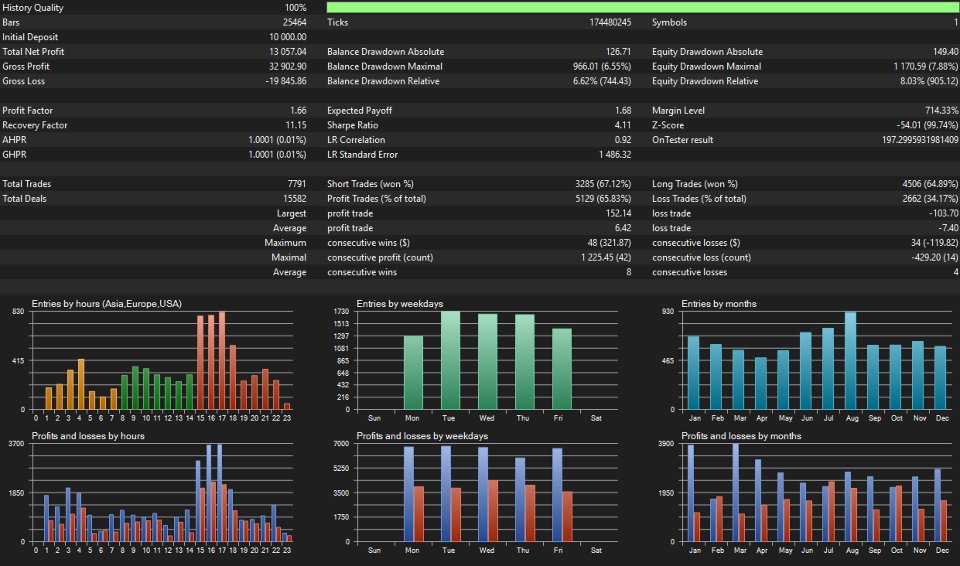The image size is (960, 566).
Task: Click maximal consecutive profit value 1 225.45 (42)
Action: [606, 258]
